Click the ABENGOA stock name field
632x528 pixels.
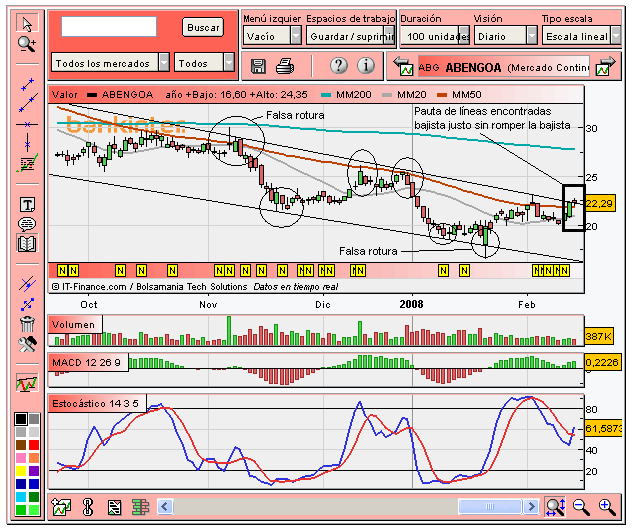click(504, 67)
